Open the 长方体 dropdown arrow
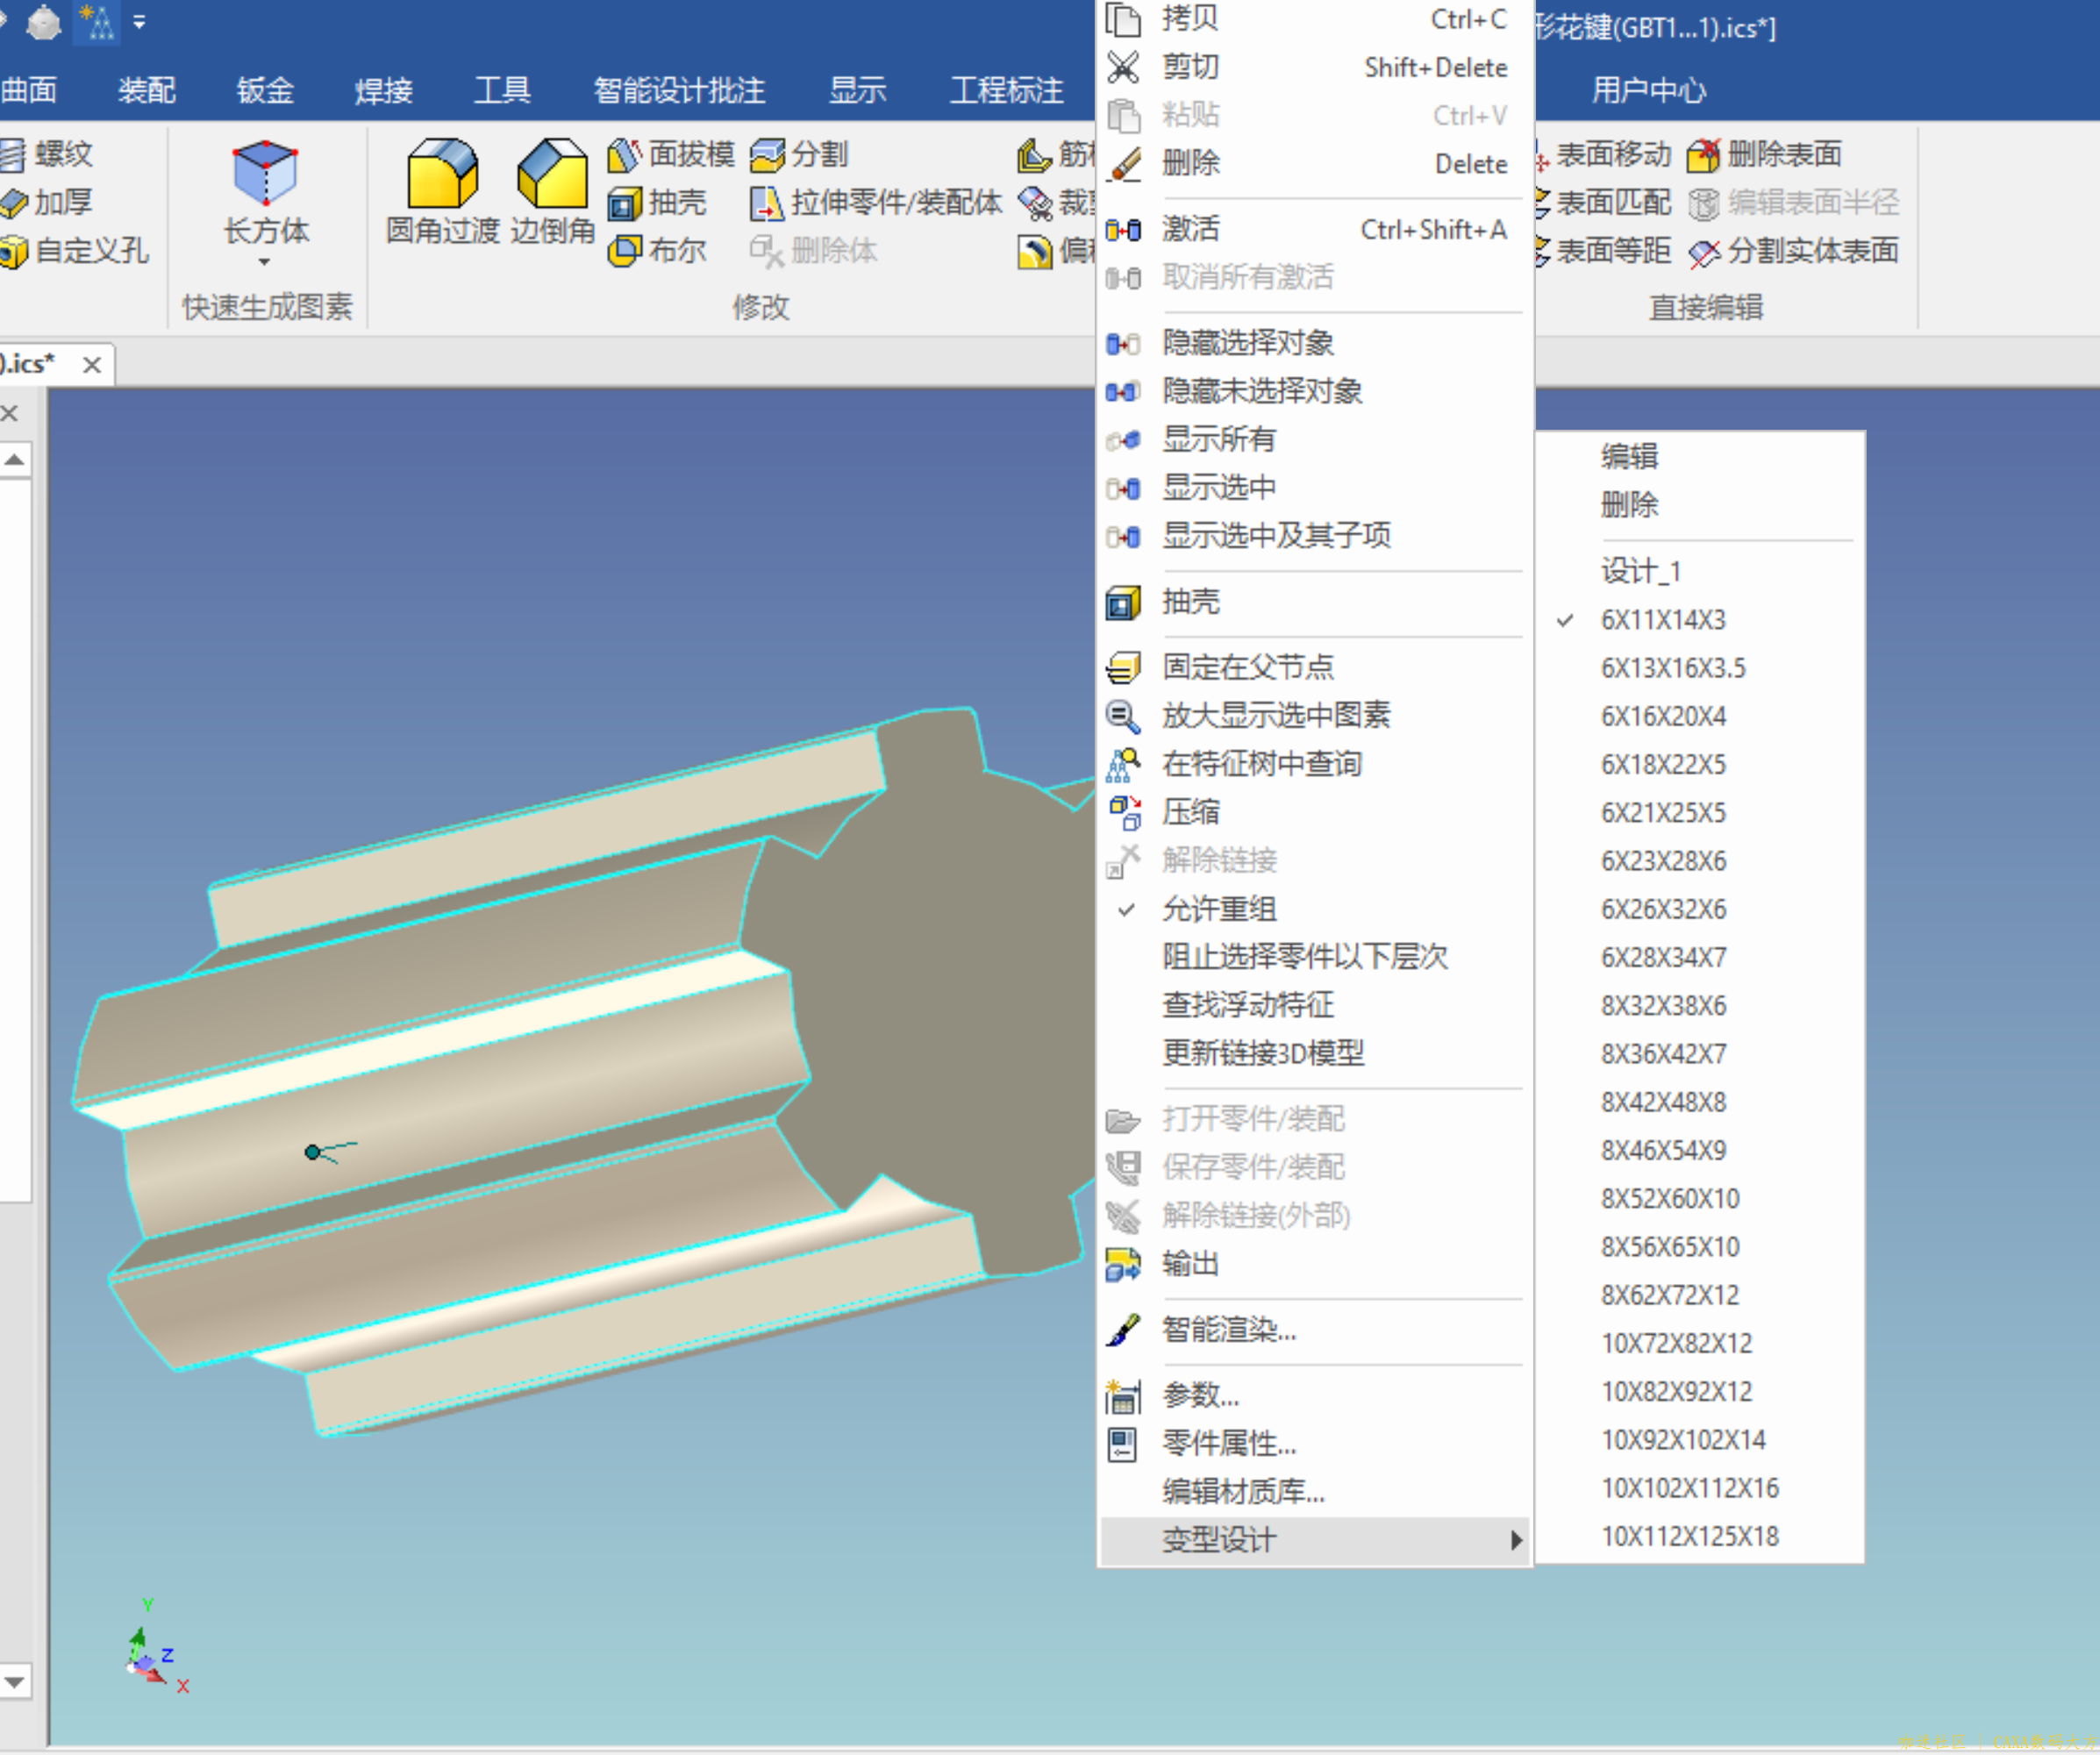Screen dimensions: 2100x1755 click(264, 262)
